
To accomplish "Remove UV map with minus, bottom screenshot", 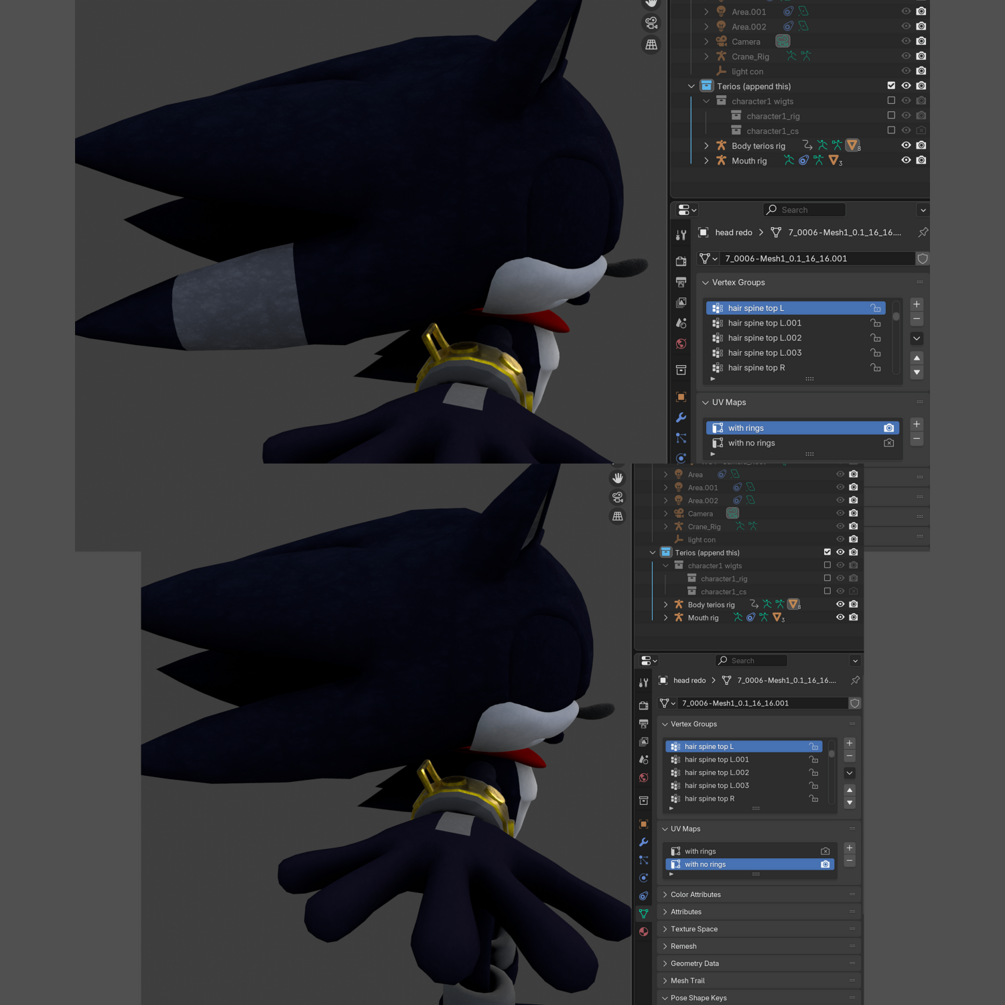I will [849, 861].
